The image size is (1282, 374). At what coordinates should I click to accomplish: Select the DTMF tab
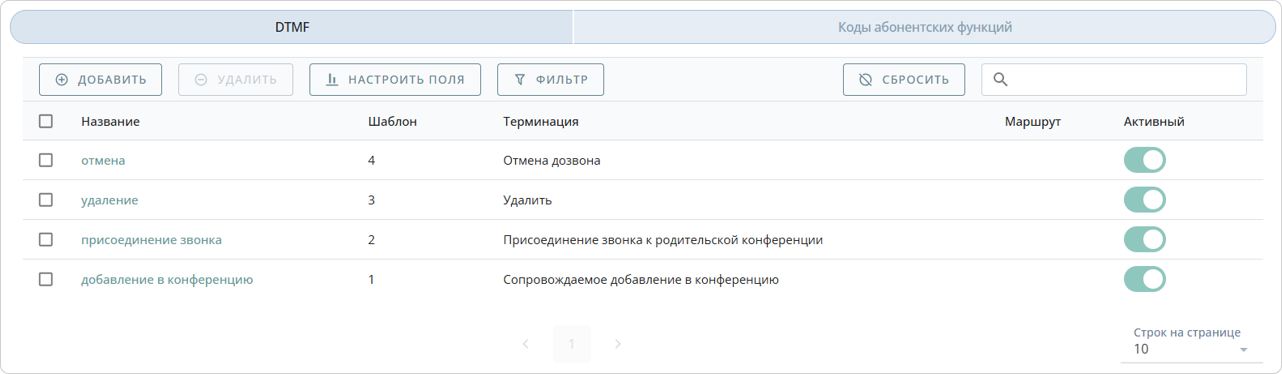292,27
